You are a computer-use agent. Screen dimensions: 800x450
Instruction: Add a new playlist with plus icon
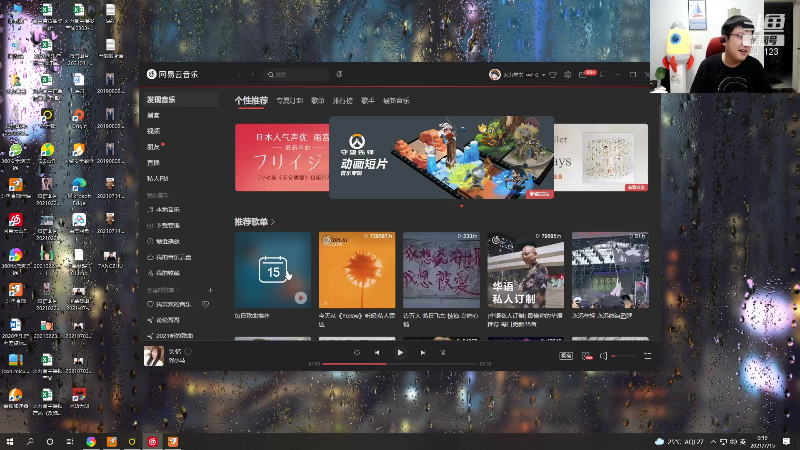(x=210, y=290)
